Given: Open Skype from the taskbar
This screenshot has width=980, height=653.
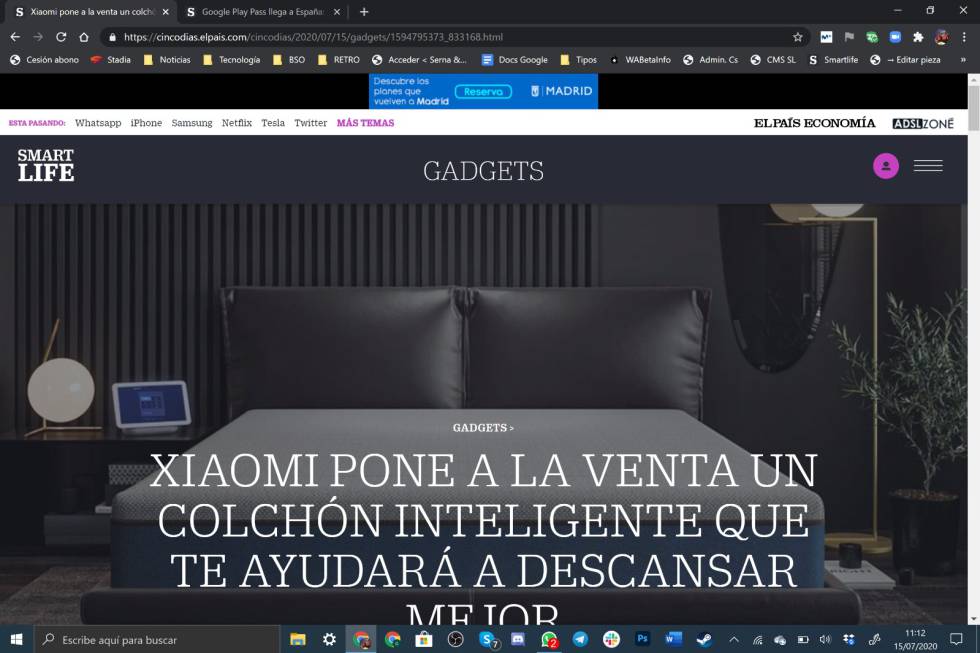Looking at the screenshot, I should click(x=487, y=639).
